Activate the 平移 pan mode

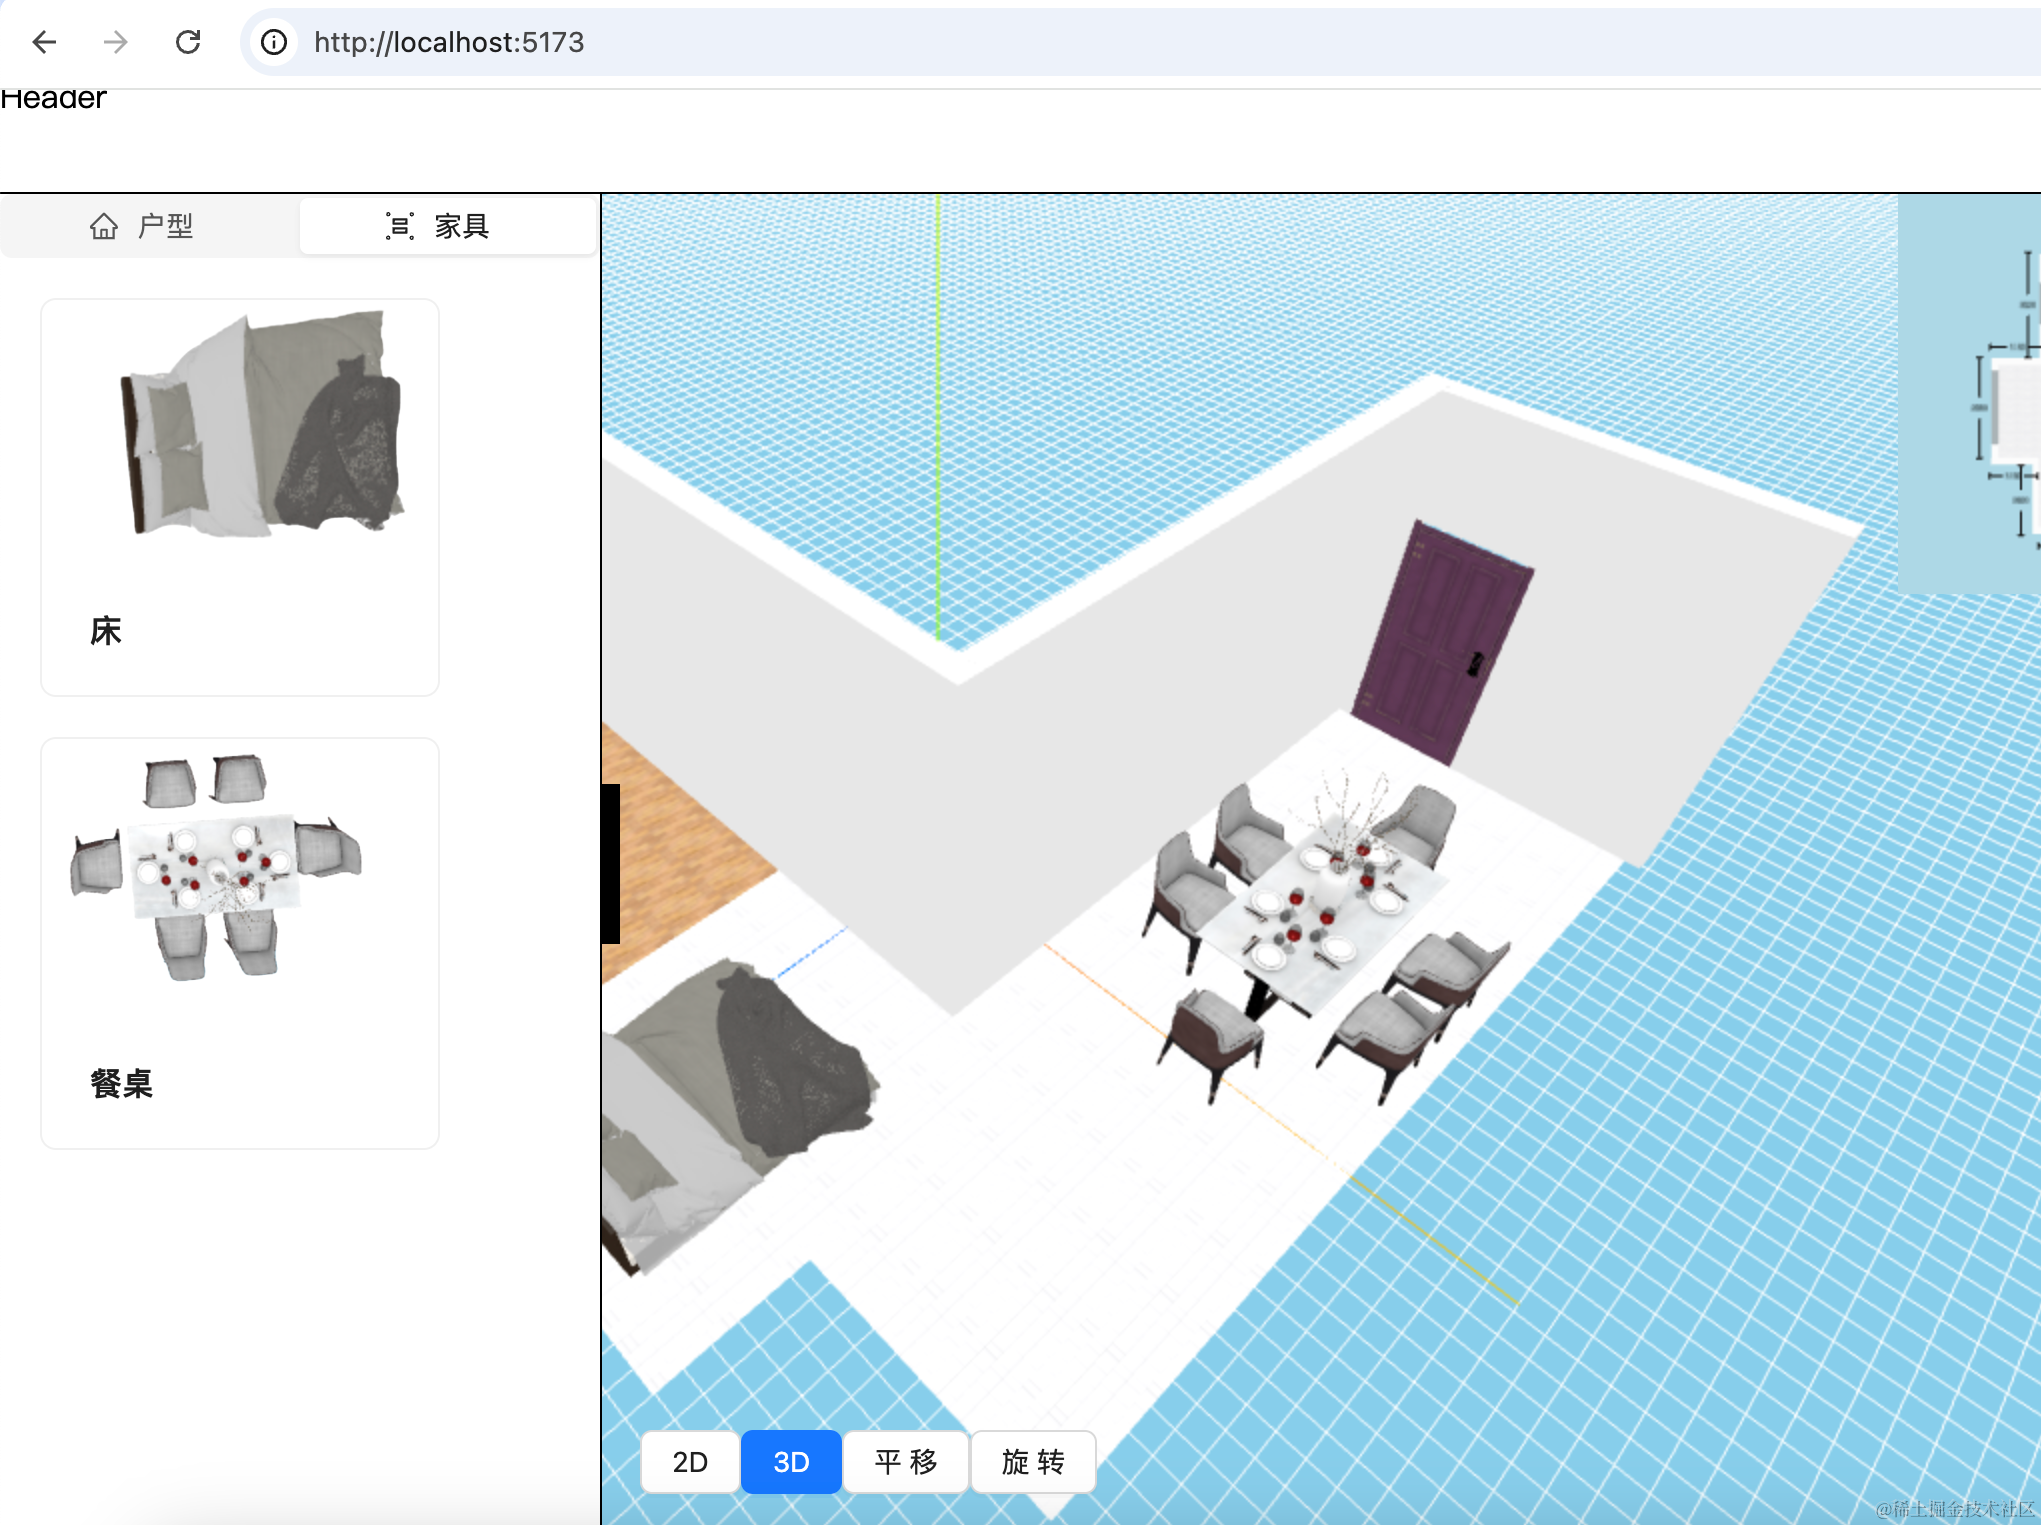tap(906, 1461)
